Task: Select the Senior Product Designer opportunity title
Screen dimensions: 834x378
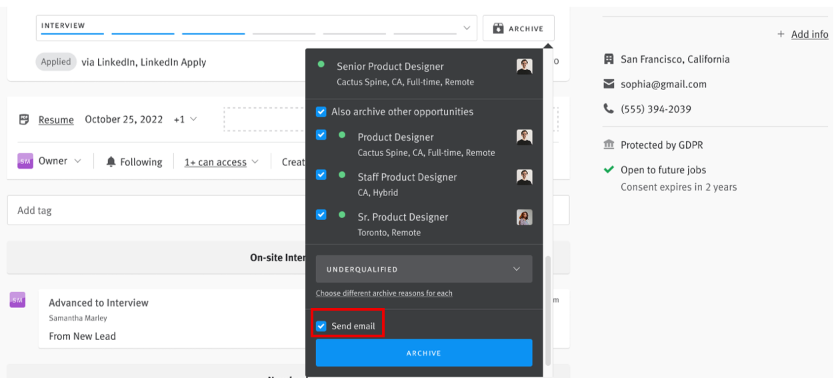Action: tap(390, 66)
